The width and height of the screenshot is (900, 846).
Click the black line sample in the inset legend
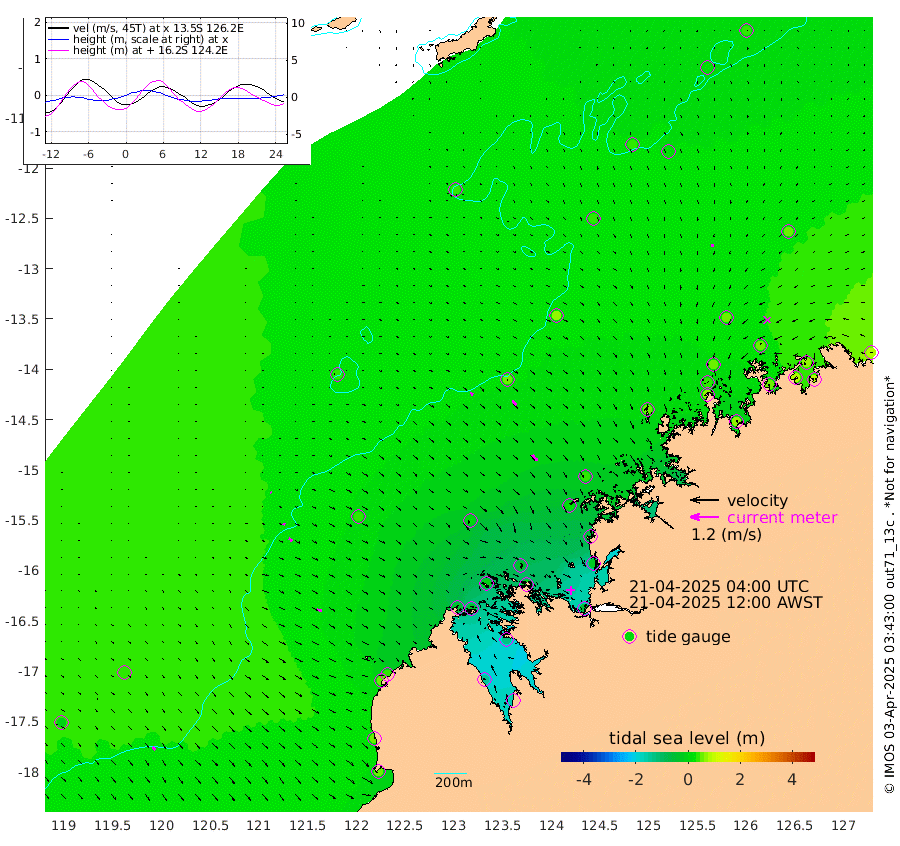point(59,28)
